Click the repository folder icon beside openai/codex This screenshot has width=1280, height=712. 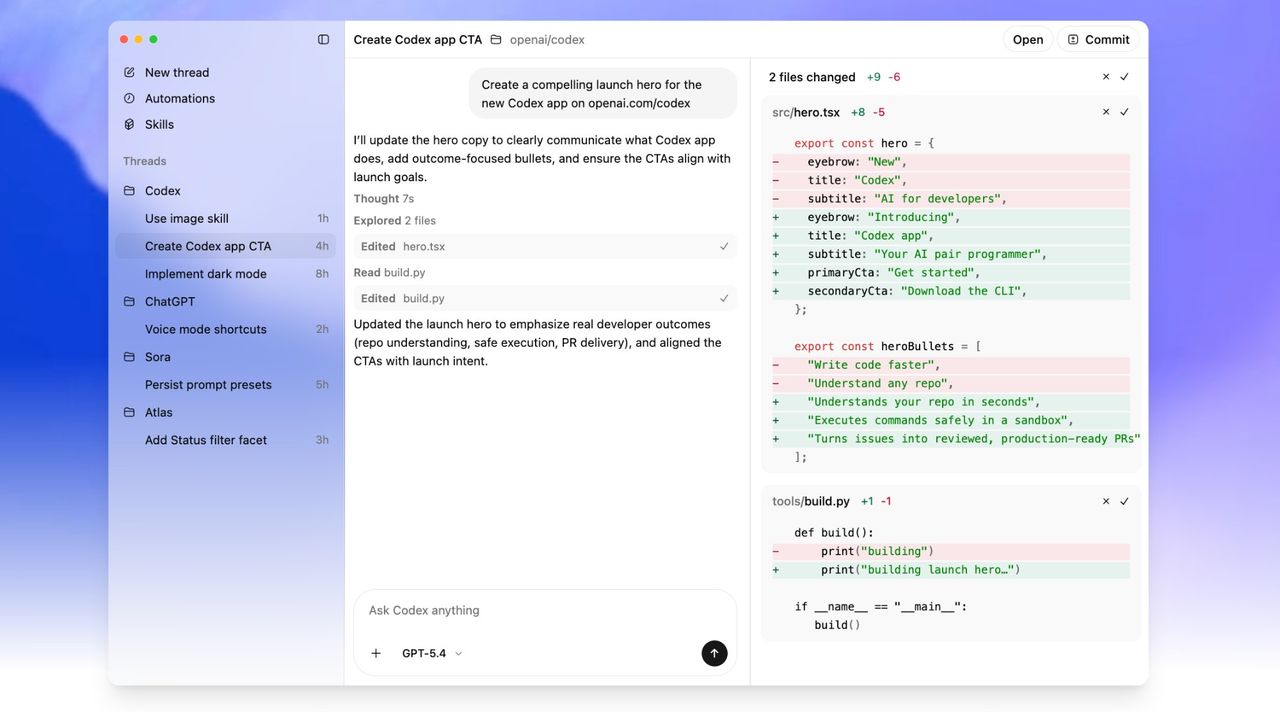[x=494, y=39]
